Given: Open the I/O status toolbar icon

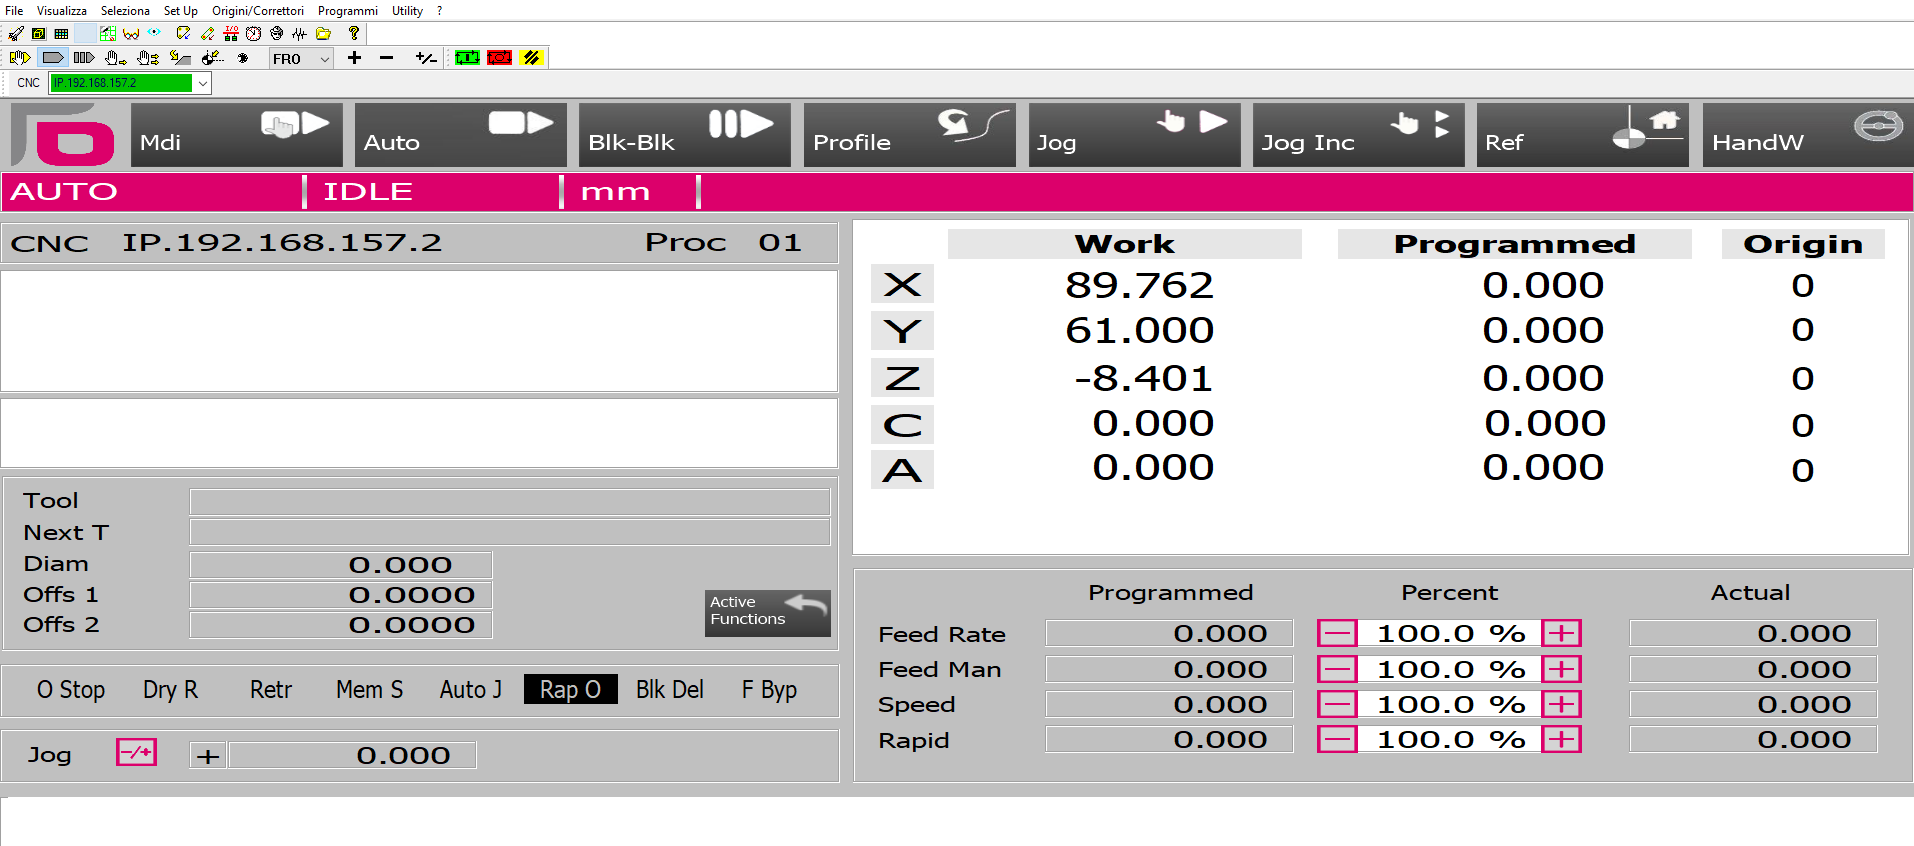Looking at the screenshot, I should [x=231, y=33].
